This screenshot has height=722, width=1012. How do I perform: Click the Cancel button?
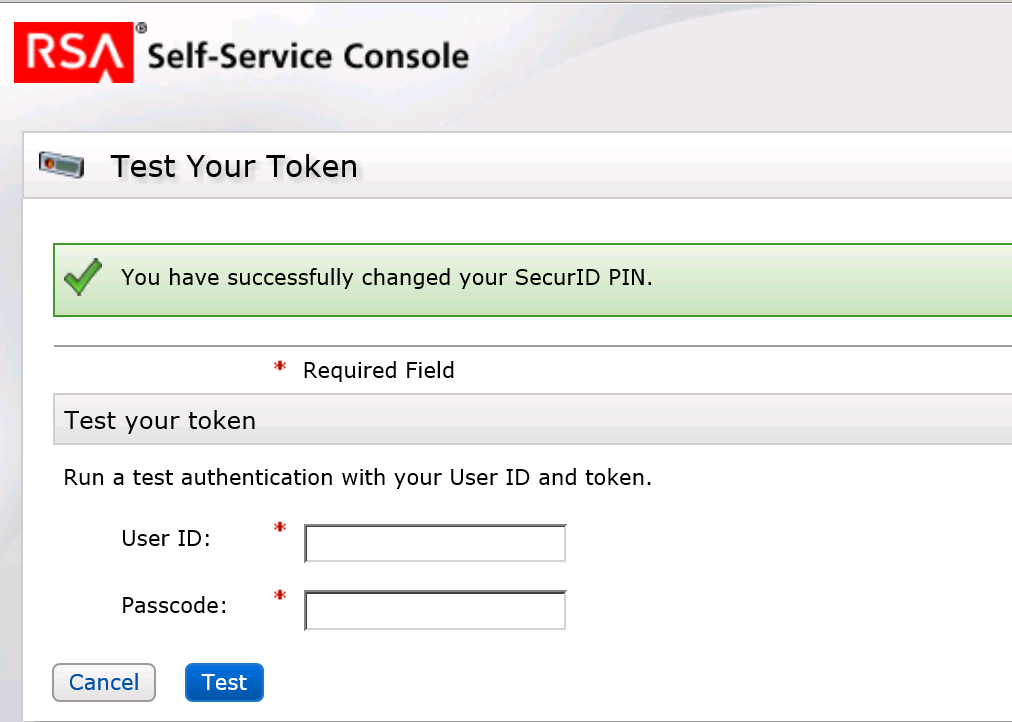click(x=103, y=682)
